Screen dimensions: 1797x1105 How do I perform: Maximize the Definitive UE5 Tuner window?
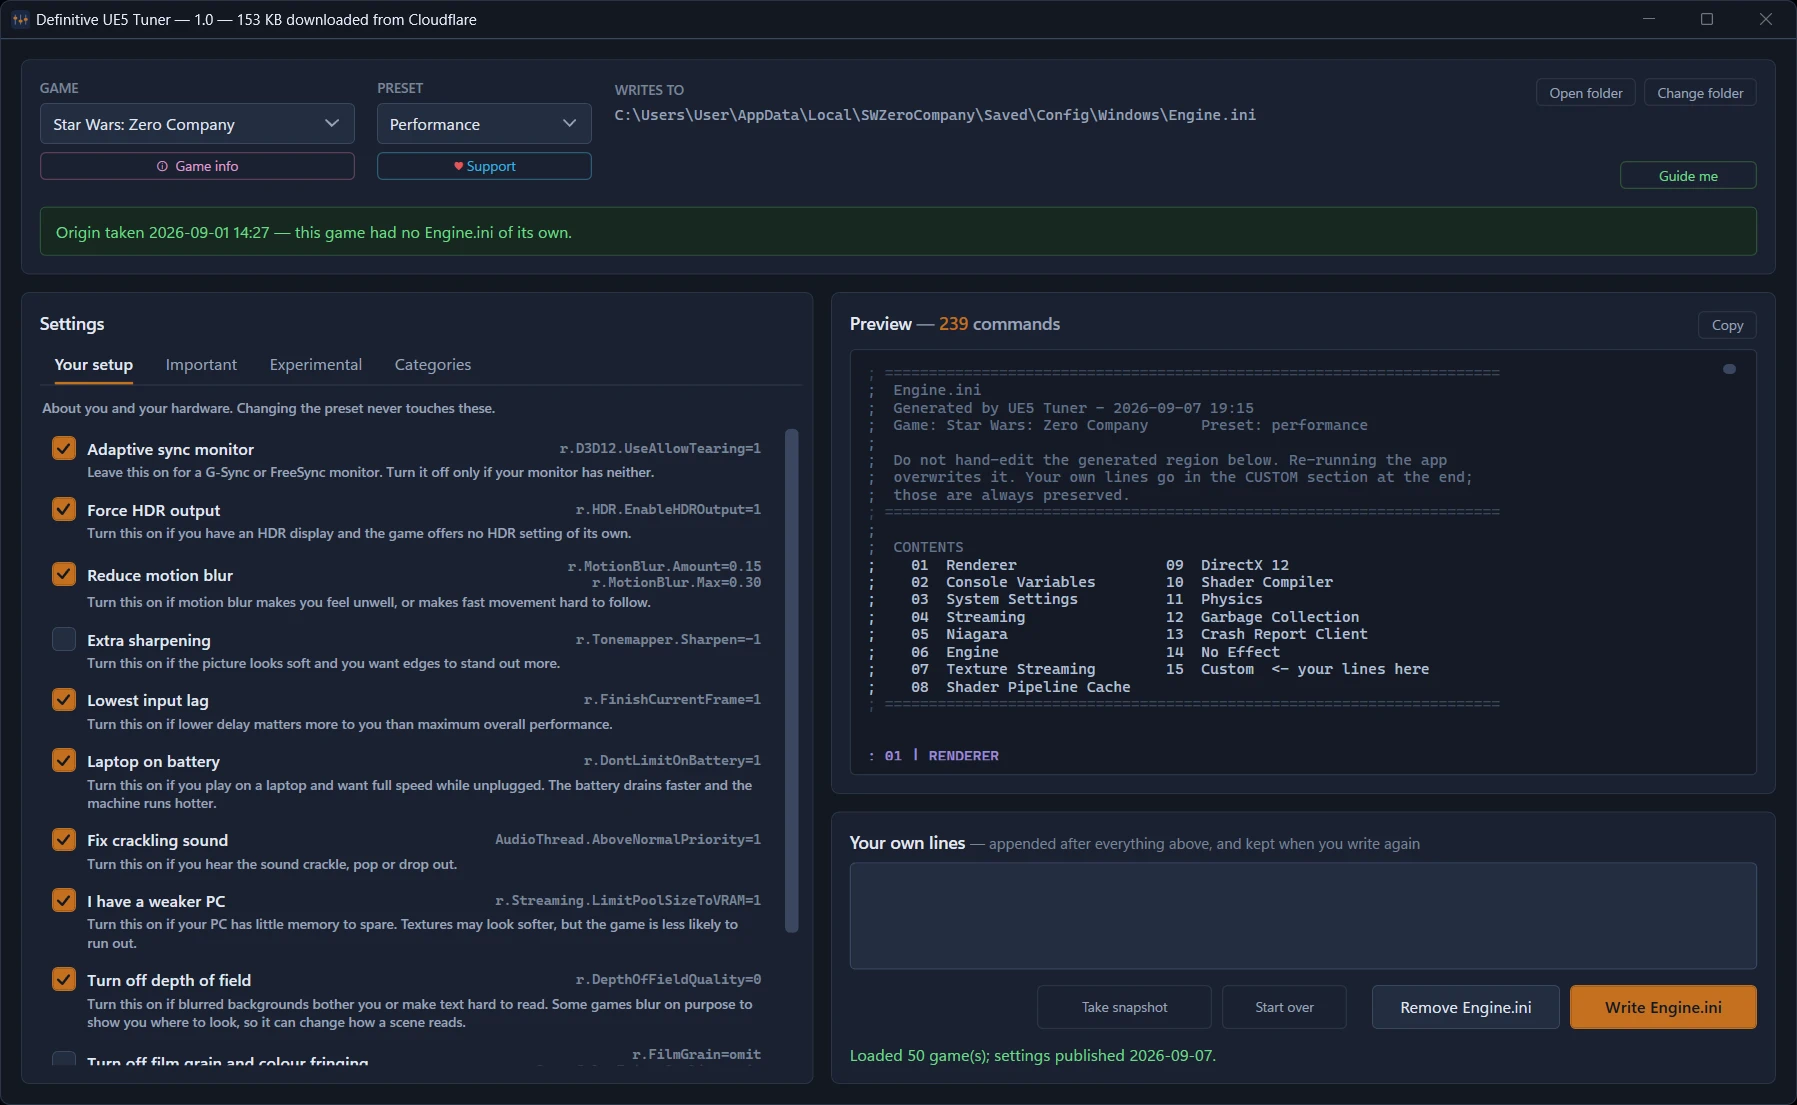click(x=1707, y=19)
